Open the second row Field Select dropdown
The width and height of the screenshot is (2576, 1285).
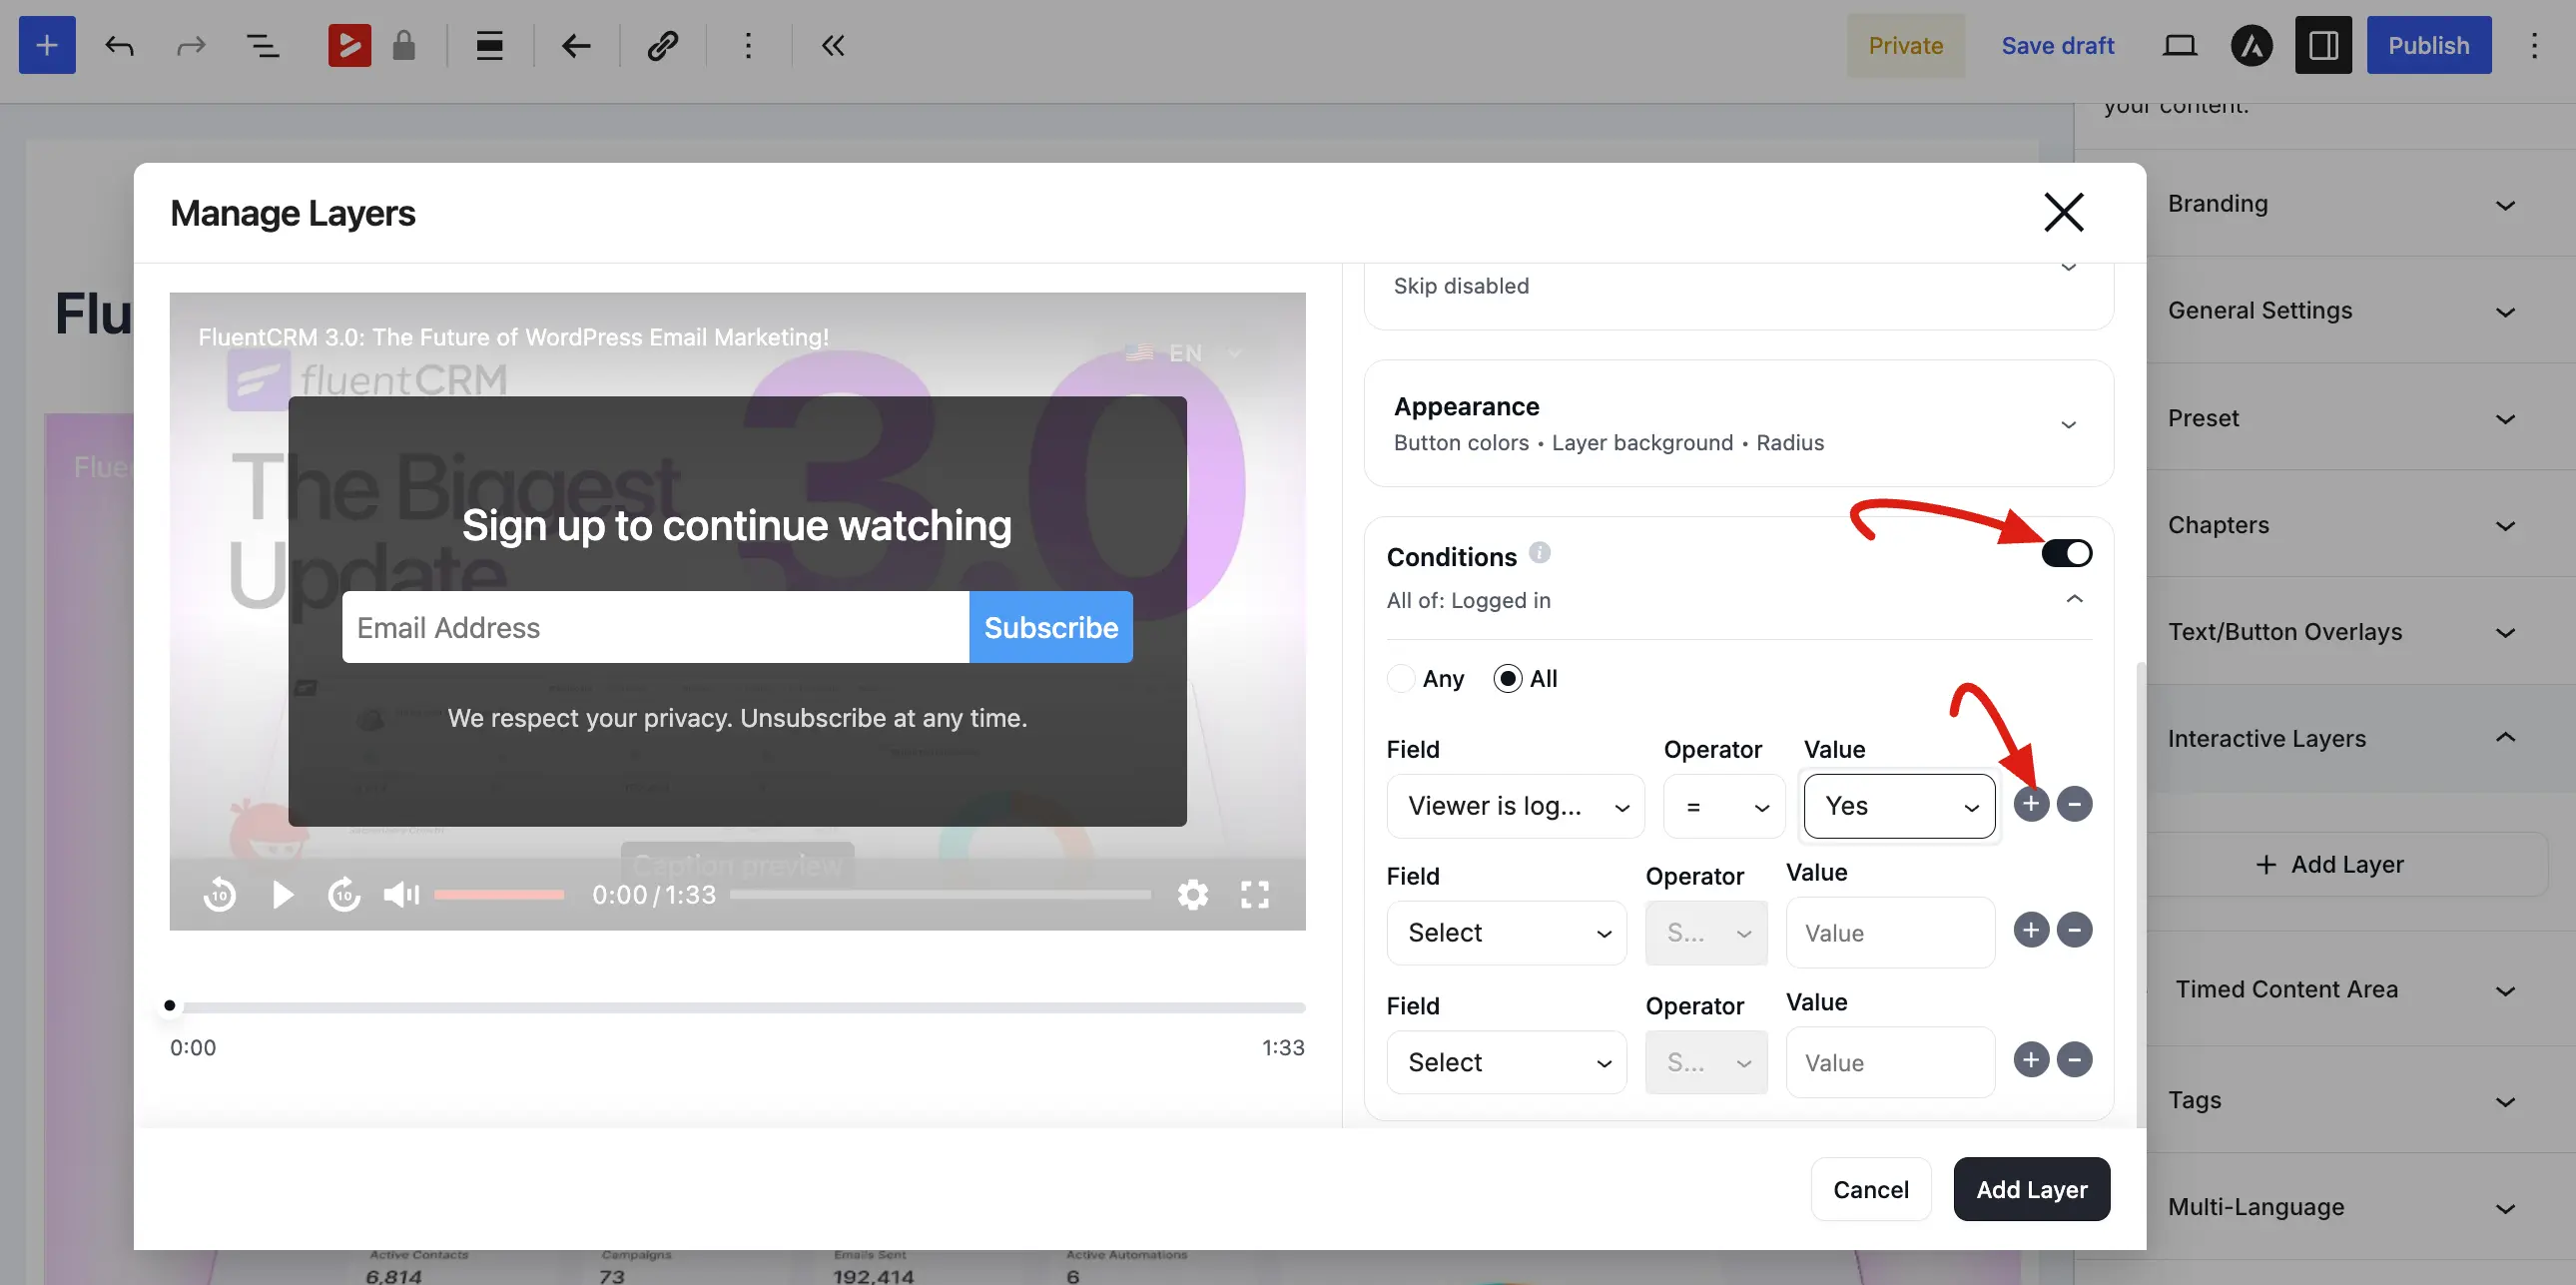click(1507, 933)
